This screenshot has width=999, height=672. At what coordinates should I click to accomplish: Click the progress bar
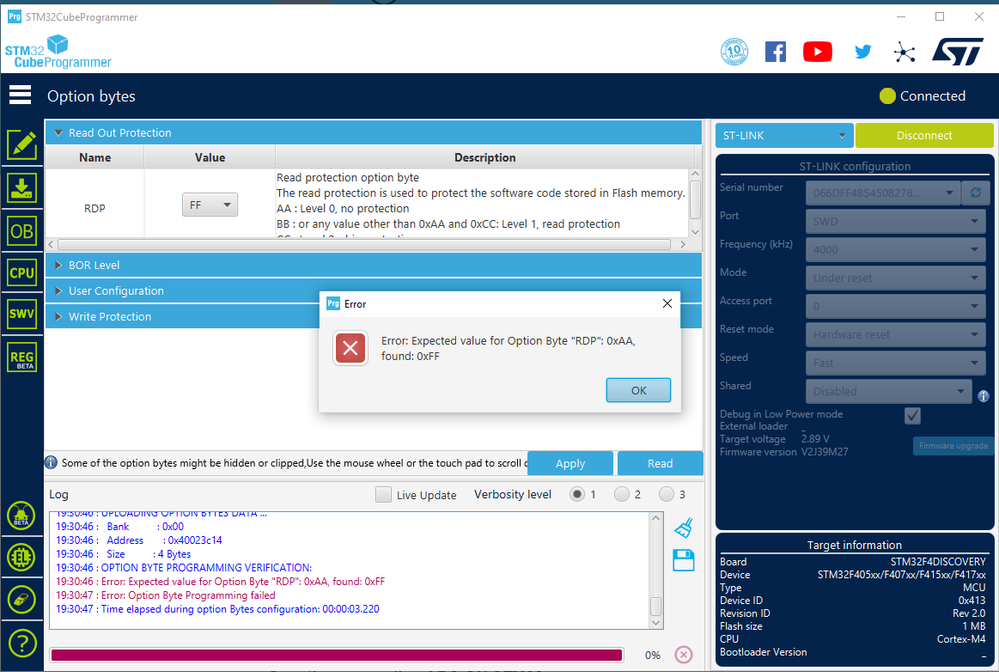[x=336, y=655]
